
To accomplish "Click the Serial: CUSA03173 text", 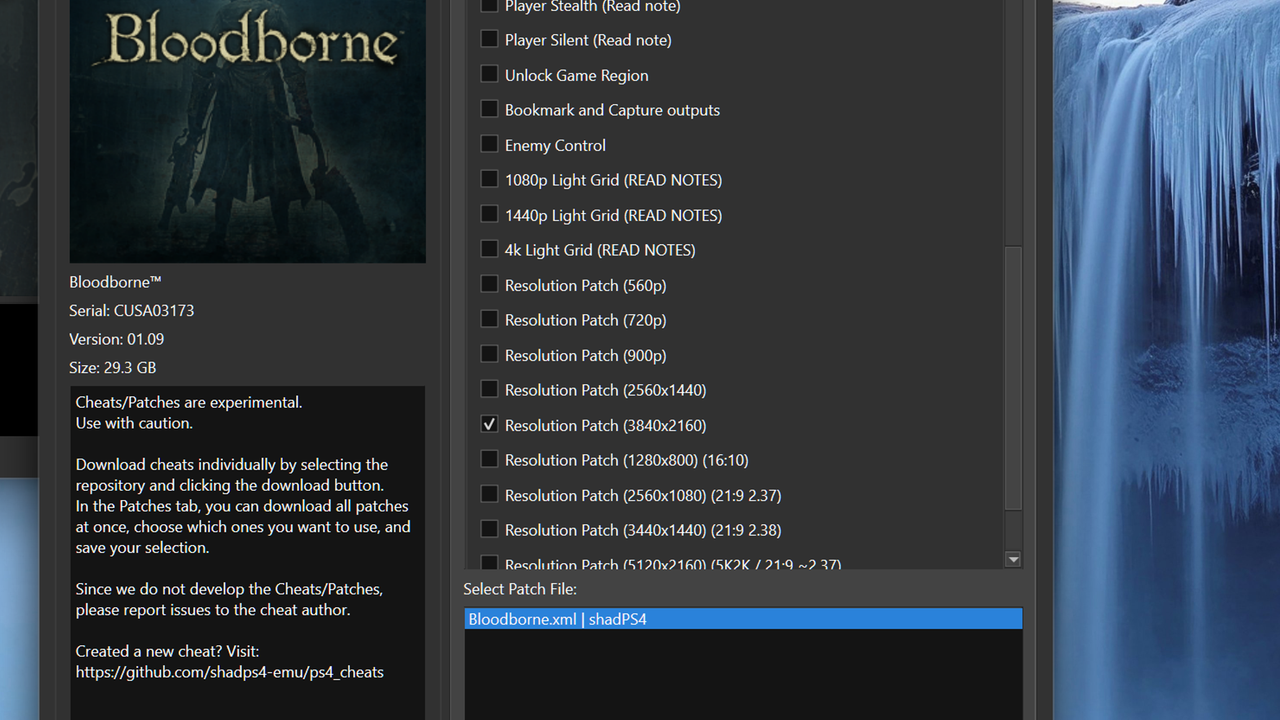I will click(131, 310).
